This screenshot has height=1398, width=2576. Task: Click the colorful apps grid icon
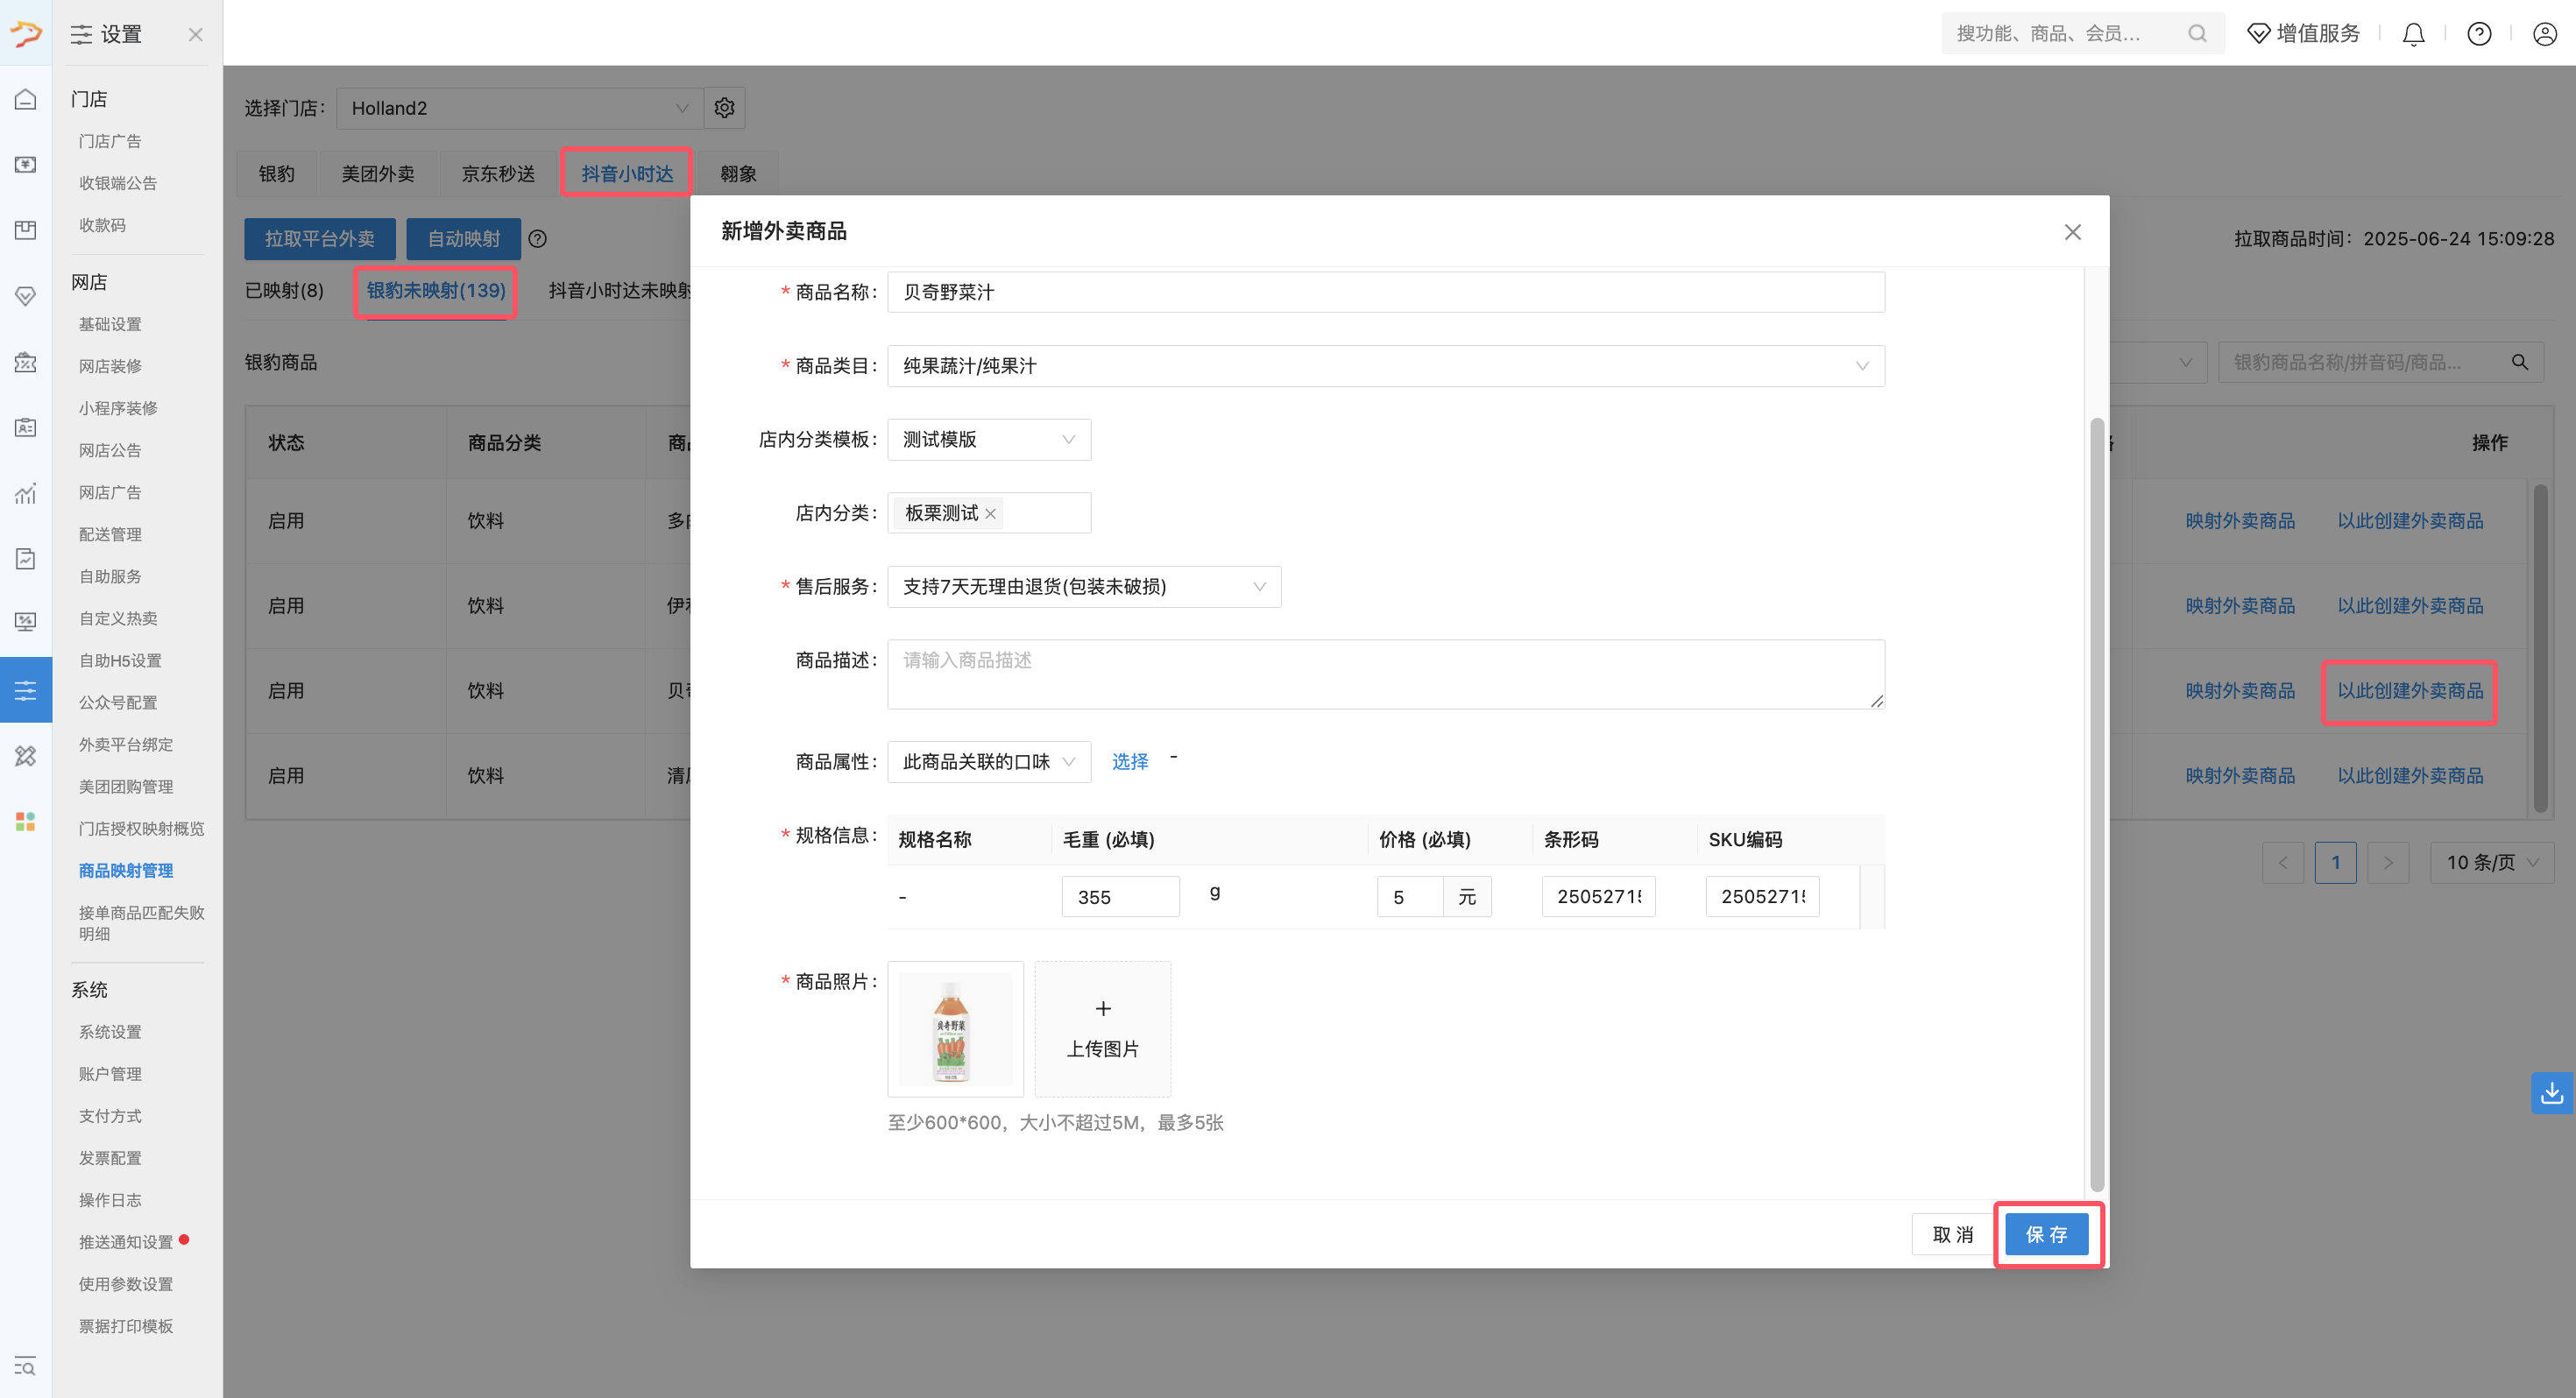click(26, 821)
